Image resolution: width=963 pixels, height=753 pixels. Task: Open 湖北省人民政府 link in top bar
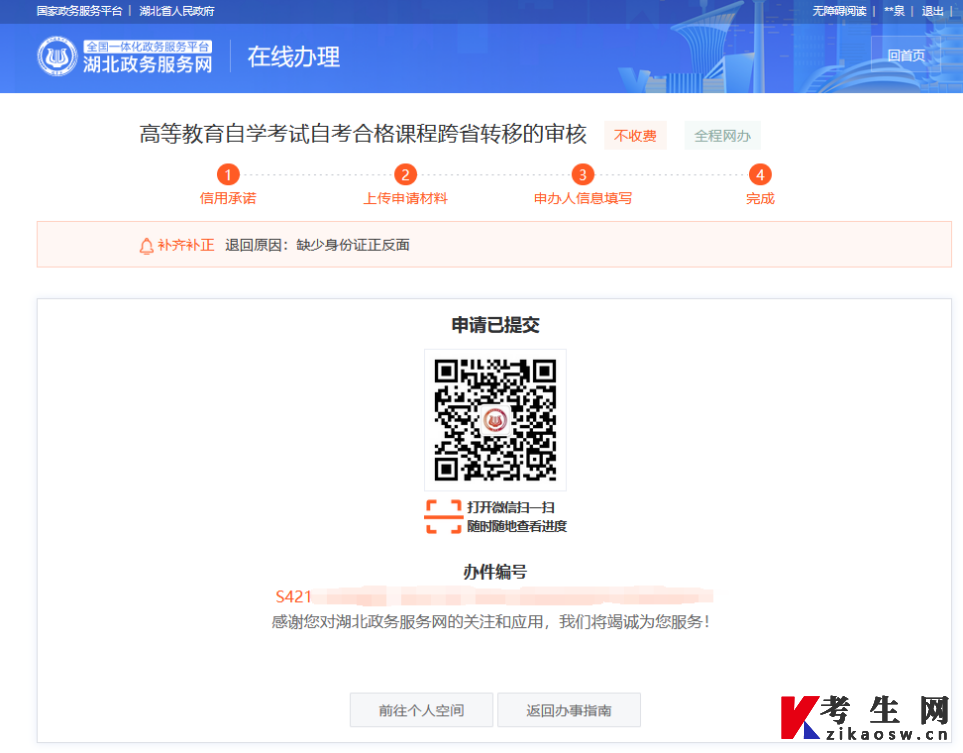point(177,11)
